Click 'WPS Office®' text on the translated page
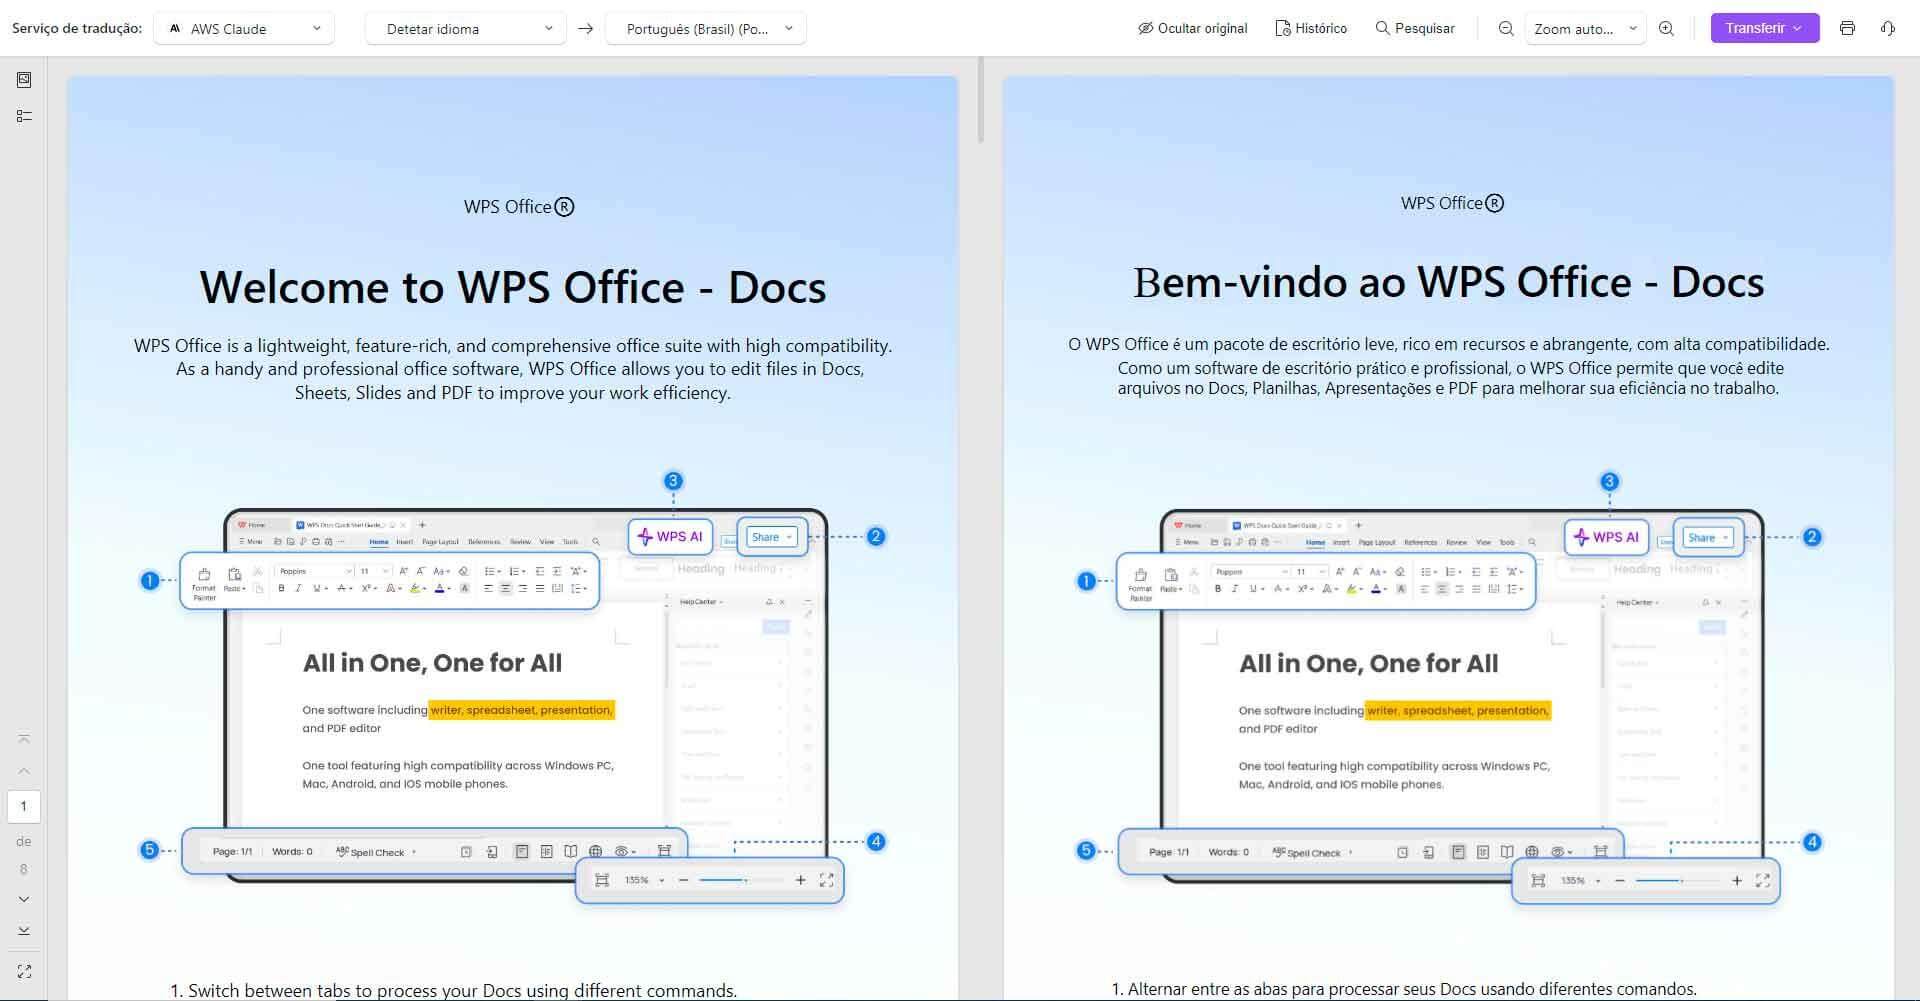 [1452, 203]
